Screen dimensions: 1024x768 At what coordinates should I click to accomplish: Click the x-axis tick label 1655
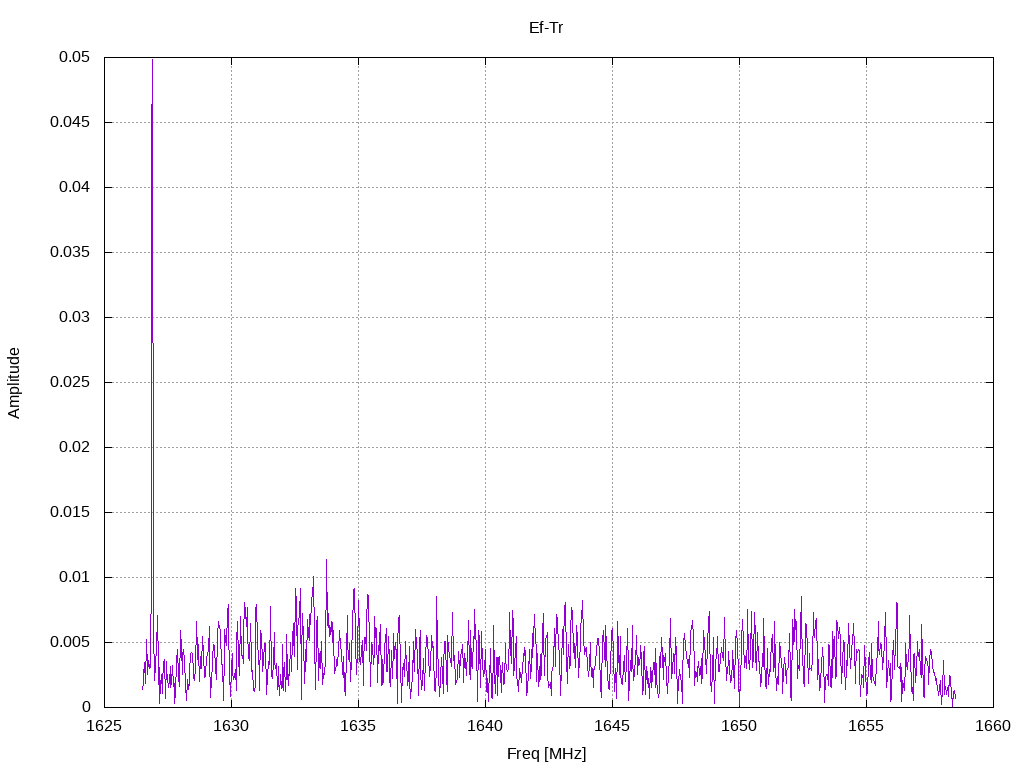coord(867,726)
